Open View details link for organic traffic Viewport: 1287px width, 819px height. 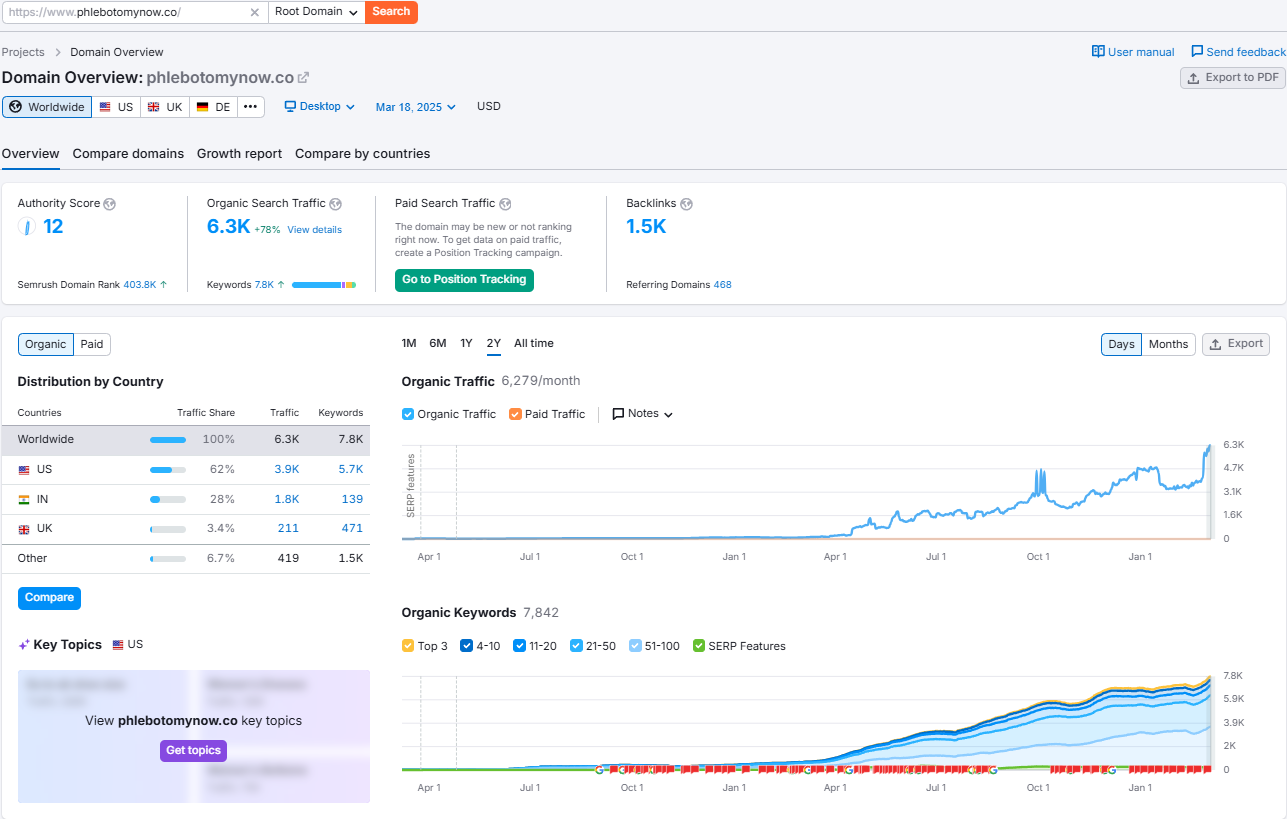(314, 230)
